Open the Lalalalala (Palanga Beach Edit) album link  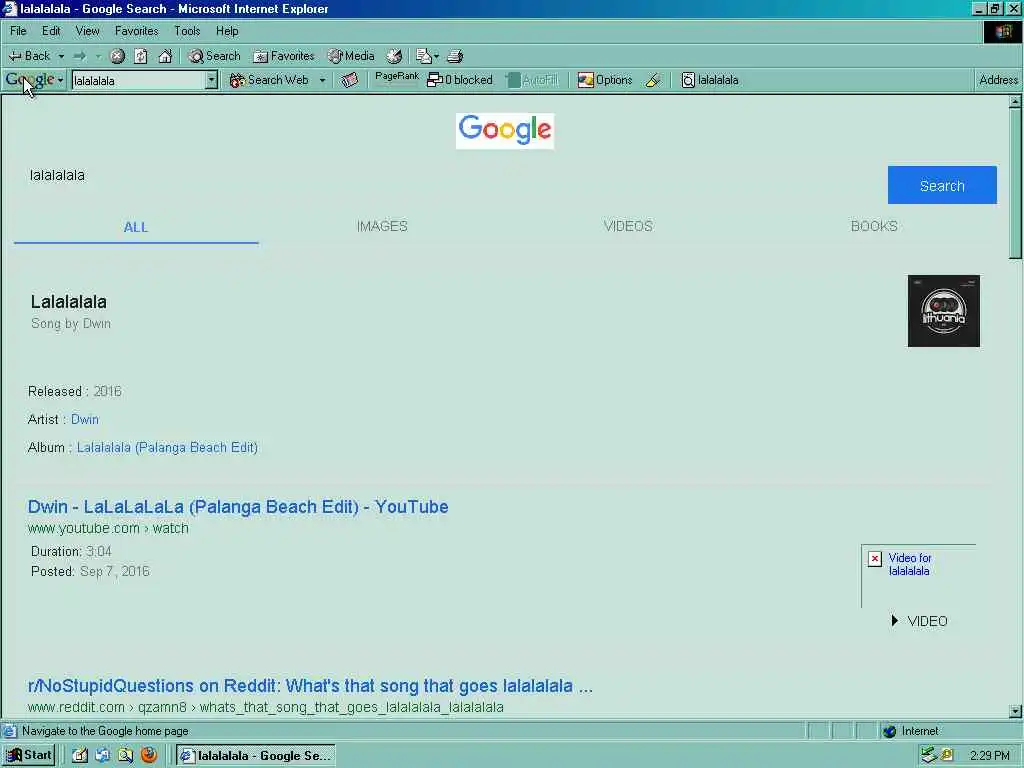coord(167,447)
